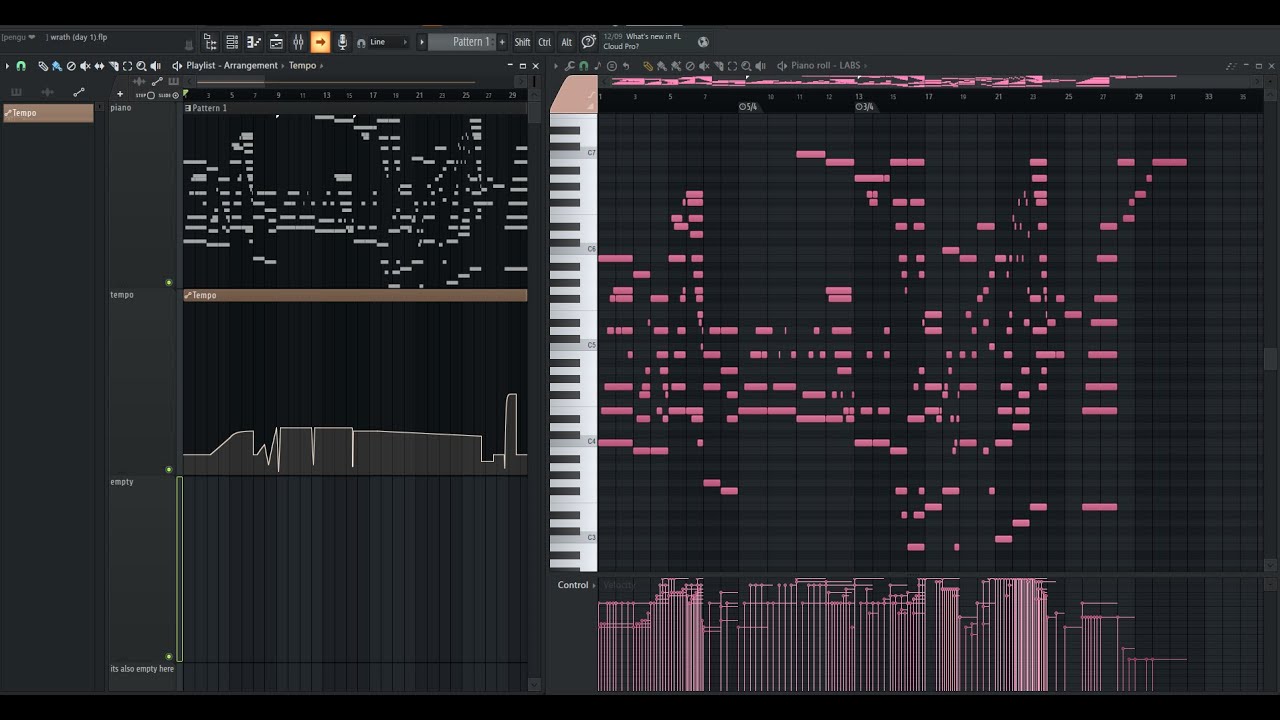Click the 5/4 time signature marker
Viewport: 1280px width, 720px height.
coord(748,107)
